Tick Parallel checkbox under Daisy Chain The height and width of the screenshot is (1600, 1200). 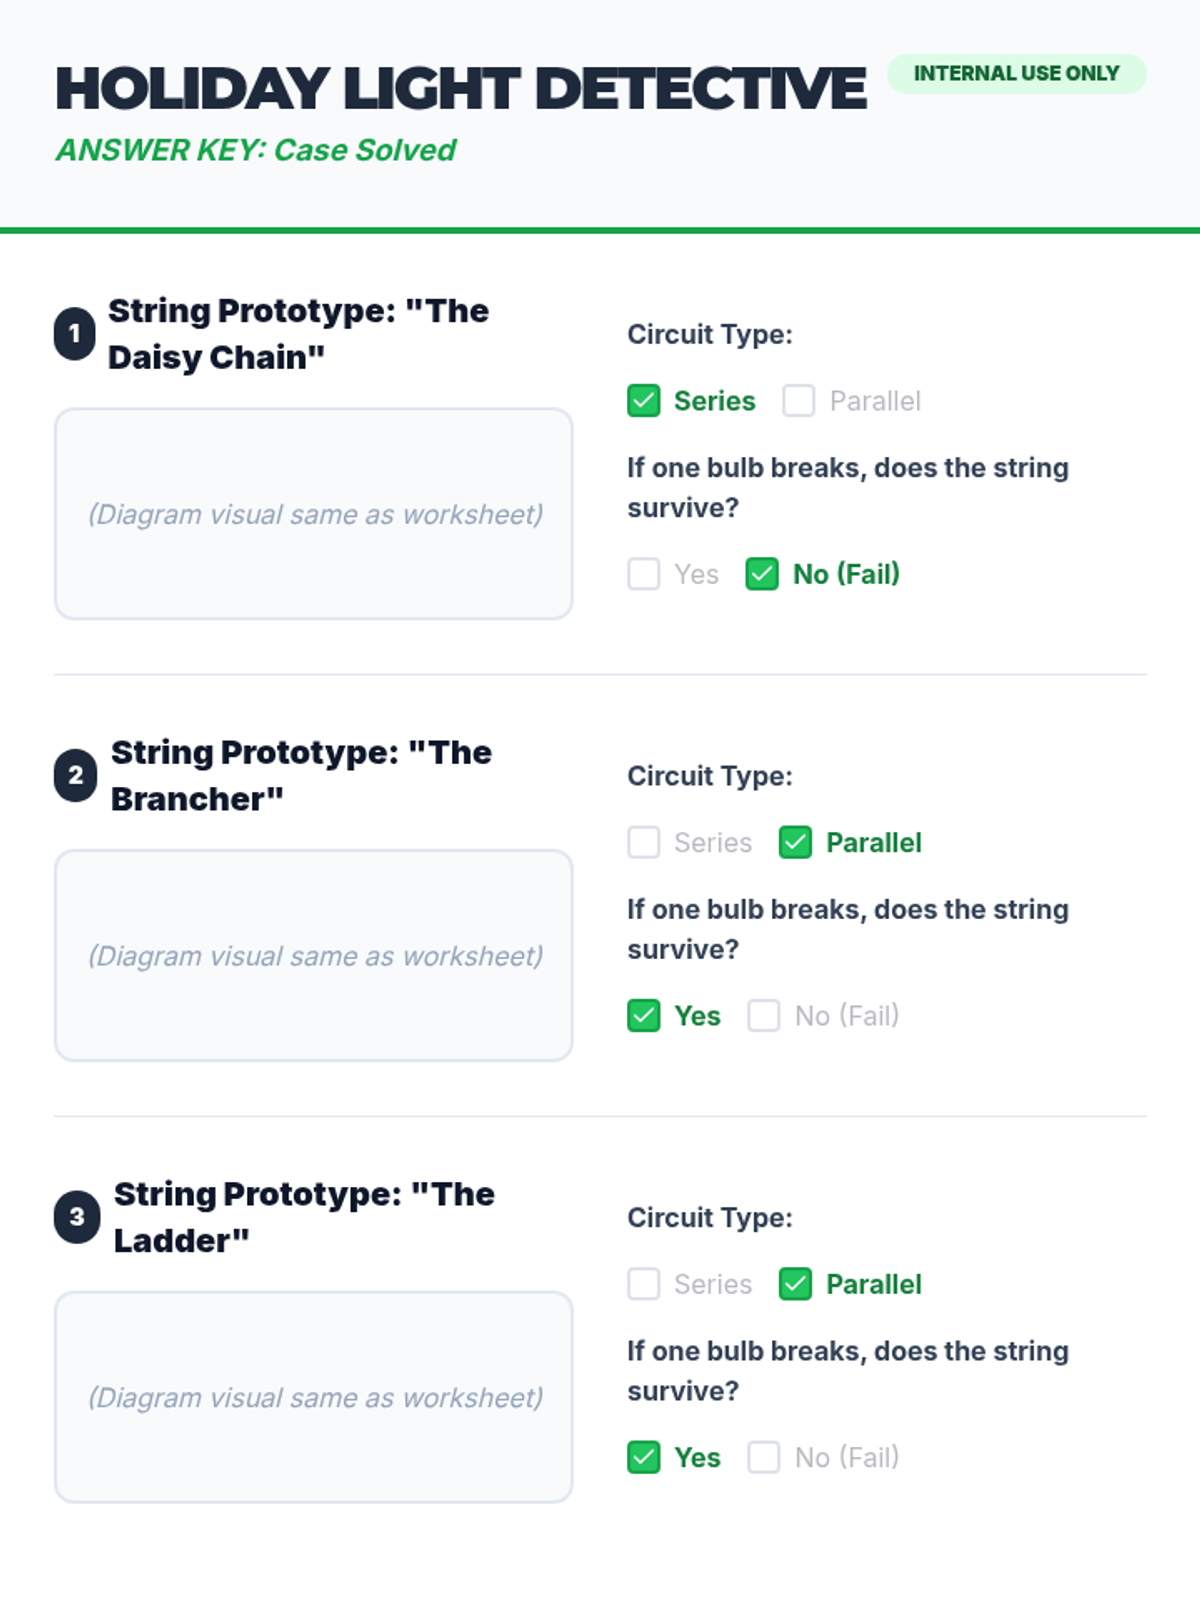(x=799, y=401)
